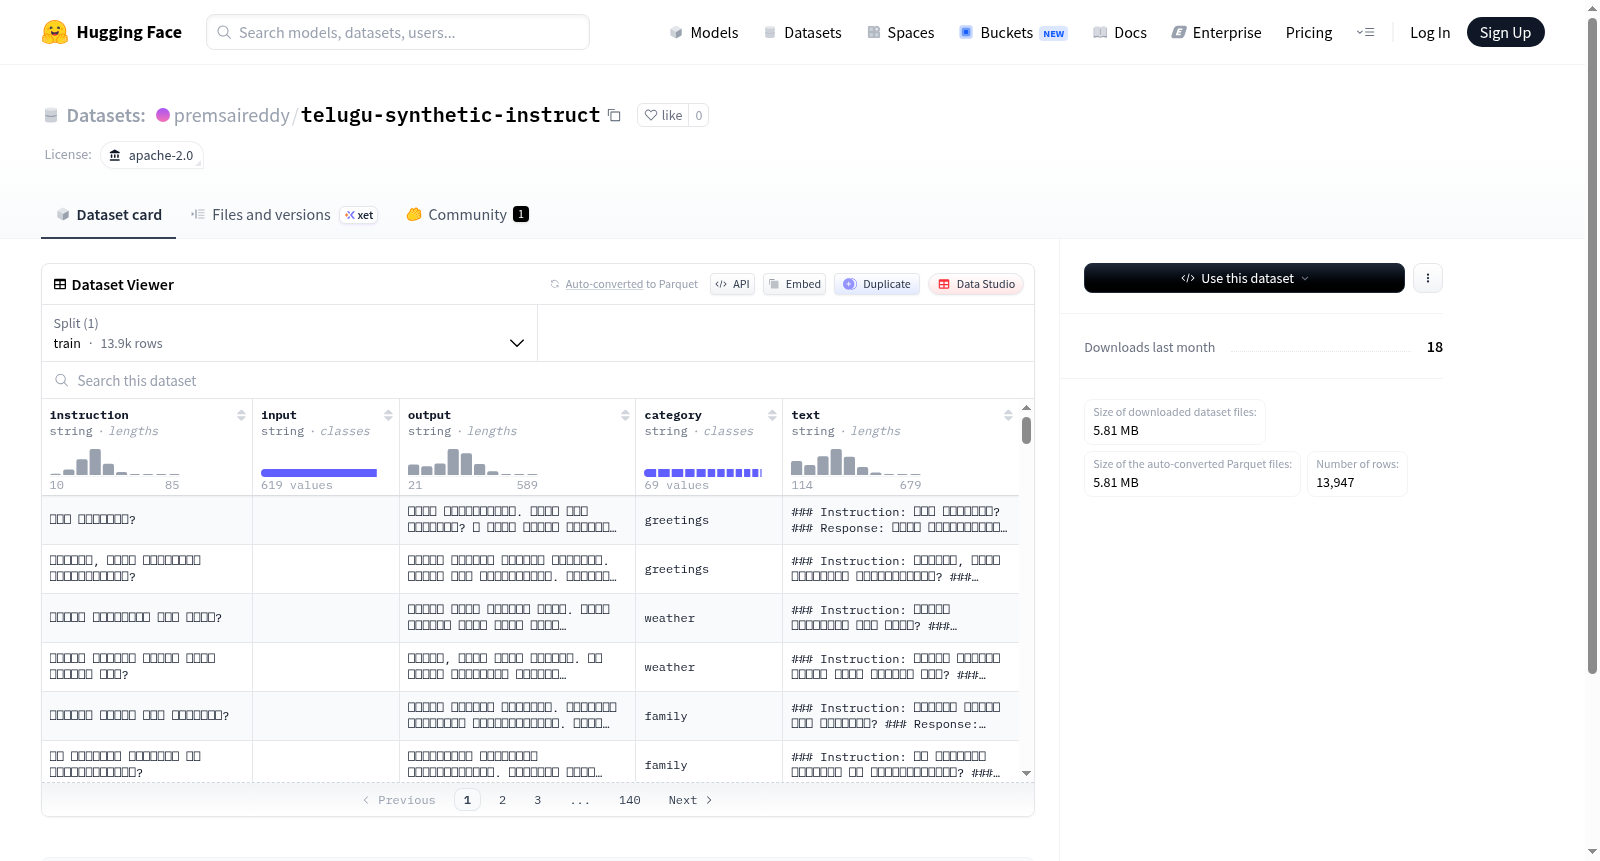Click the text lengths histogram
The width and height of the screenshot is (1600, 861).
coord(856,461)
